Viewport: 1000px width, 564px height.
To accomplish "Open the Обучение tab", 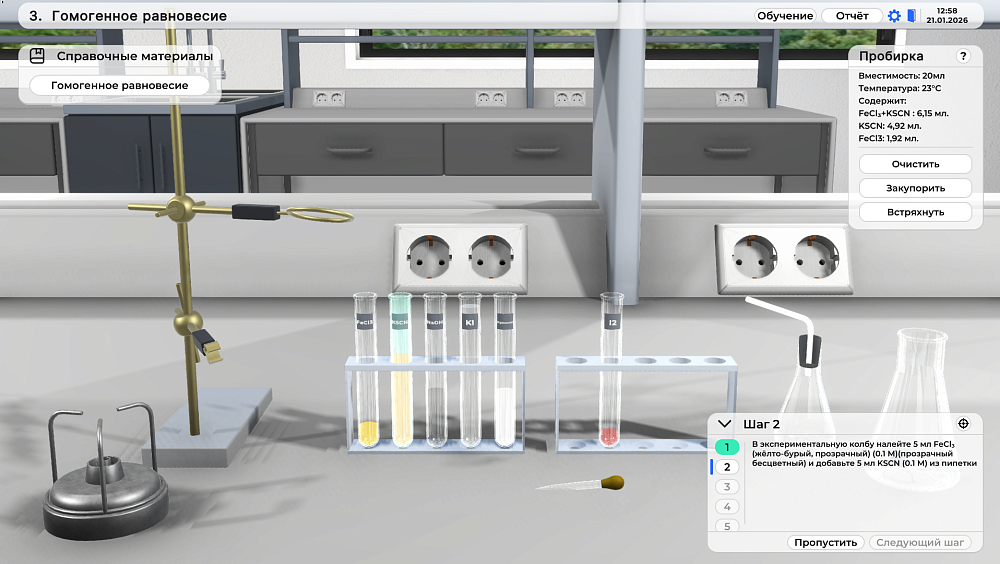I will pyautogui.click(x=785, y=16).
